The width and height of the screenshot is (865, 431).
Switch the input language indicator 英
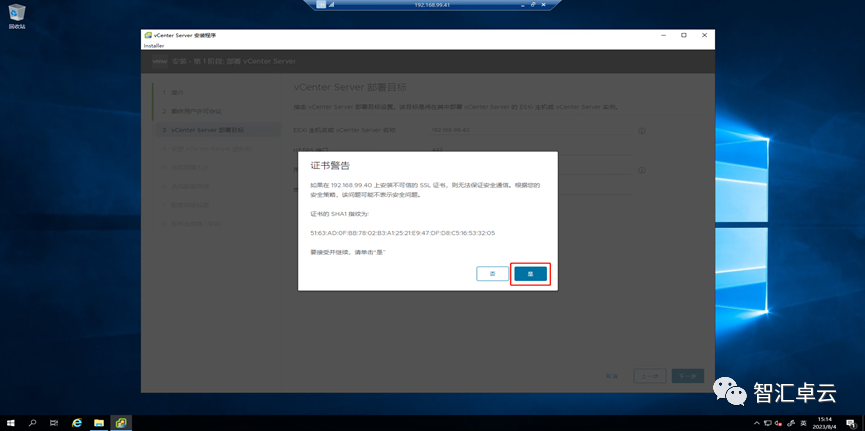(803, 423)
